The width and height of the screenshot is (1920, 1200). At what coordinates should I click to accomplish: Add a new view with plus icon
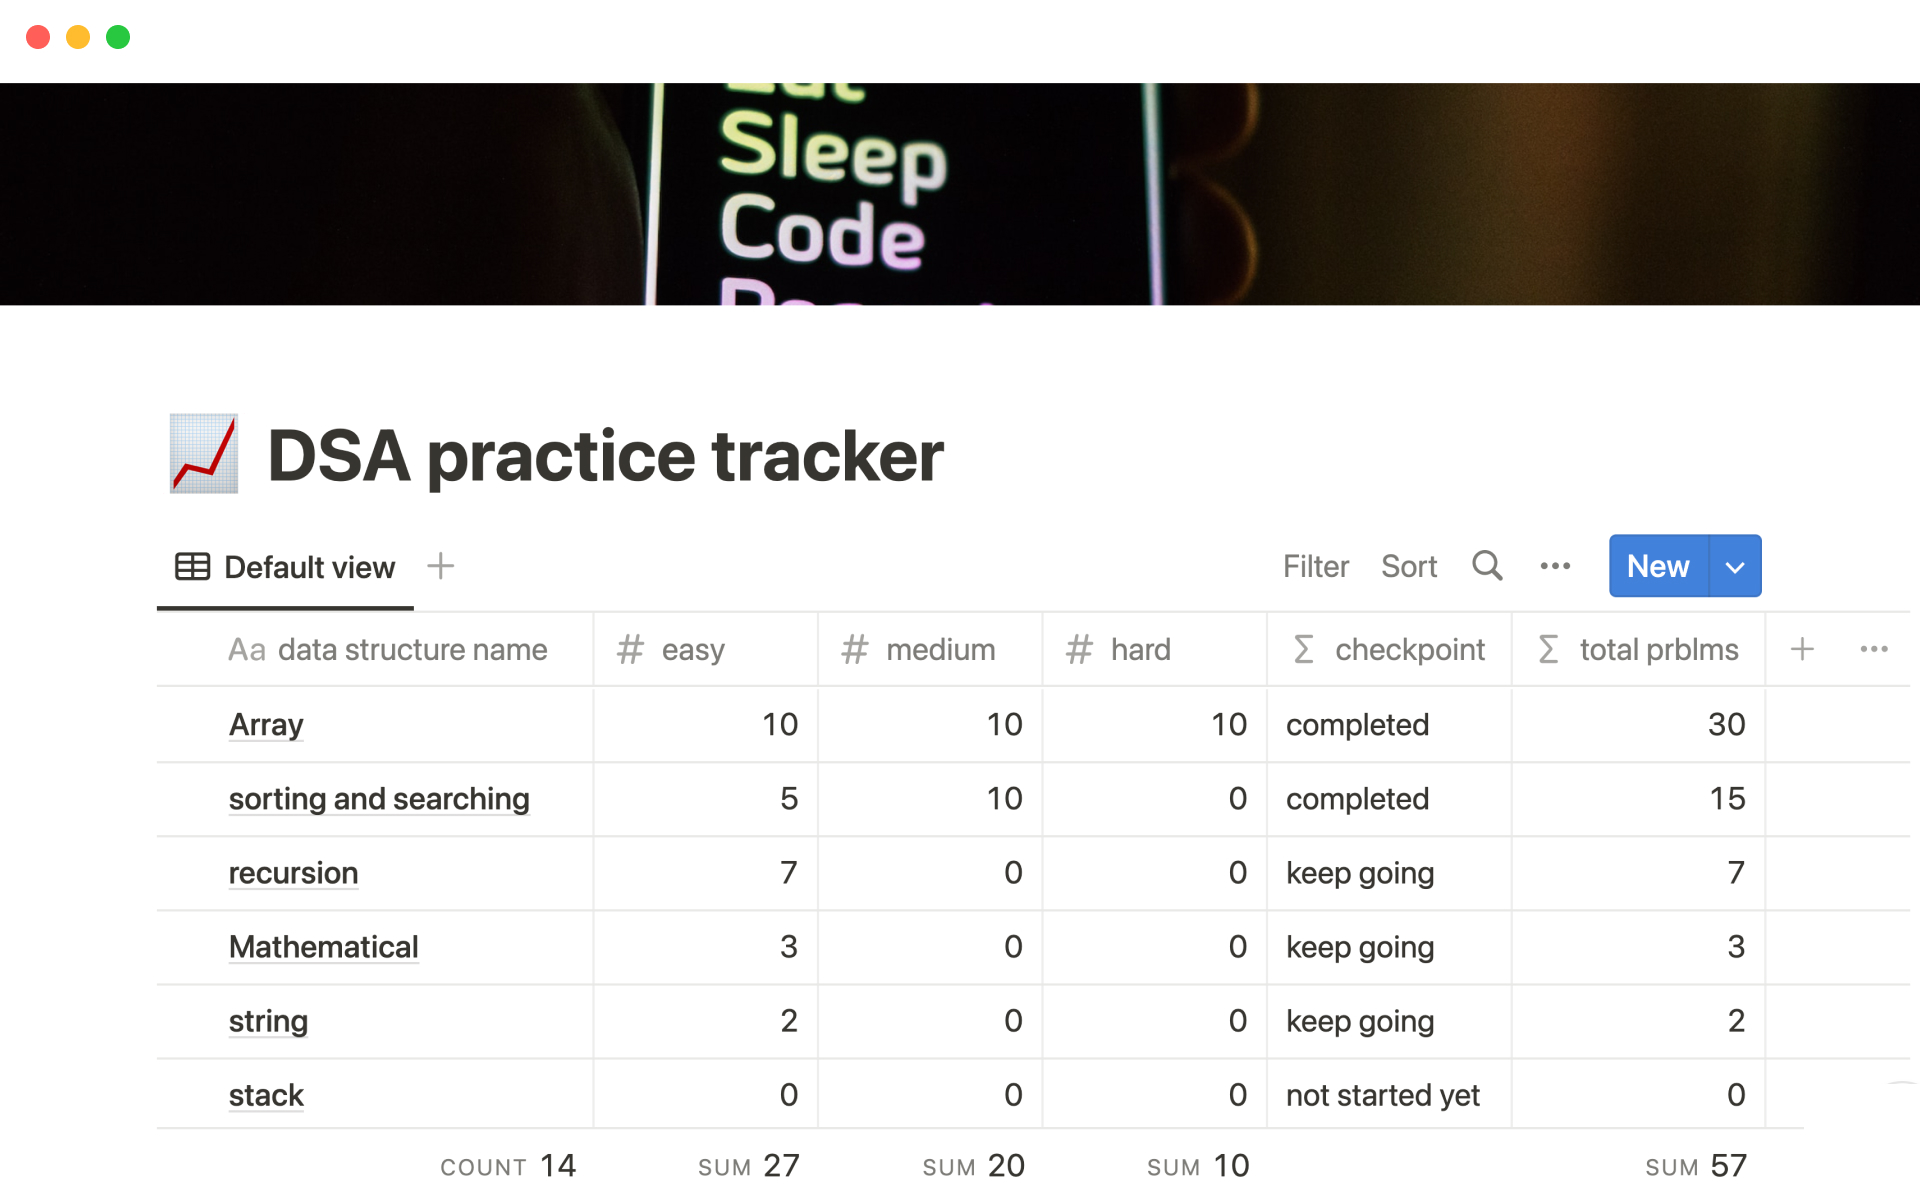pos(440,566)
